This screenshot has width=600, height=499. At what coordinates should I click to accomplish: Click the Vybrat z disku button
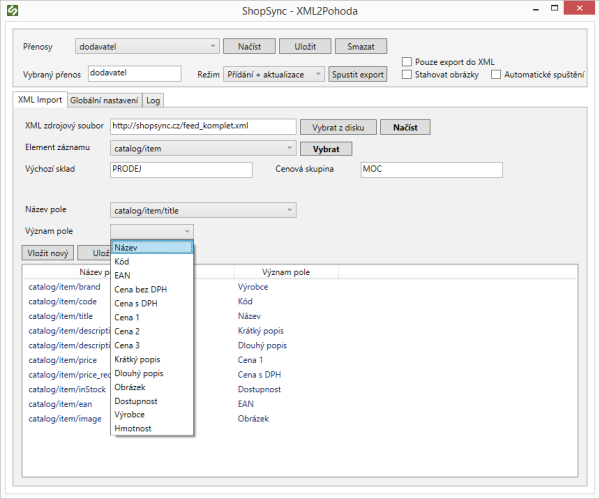338,127
